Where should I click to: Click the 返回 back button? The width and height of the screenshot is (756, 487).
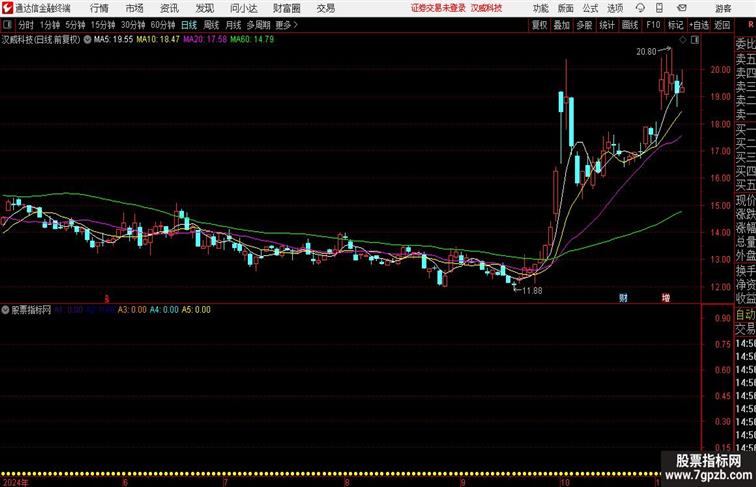(x=722, y=25)
